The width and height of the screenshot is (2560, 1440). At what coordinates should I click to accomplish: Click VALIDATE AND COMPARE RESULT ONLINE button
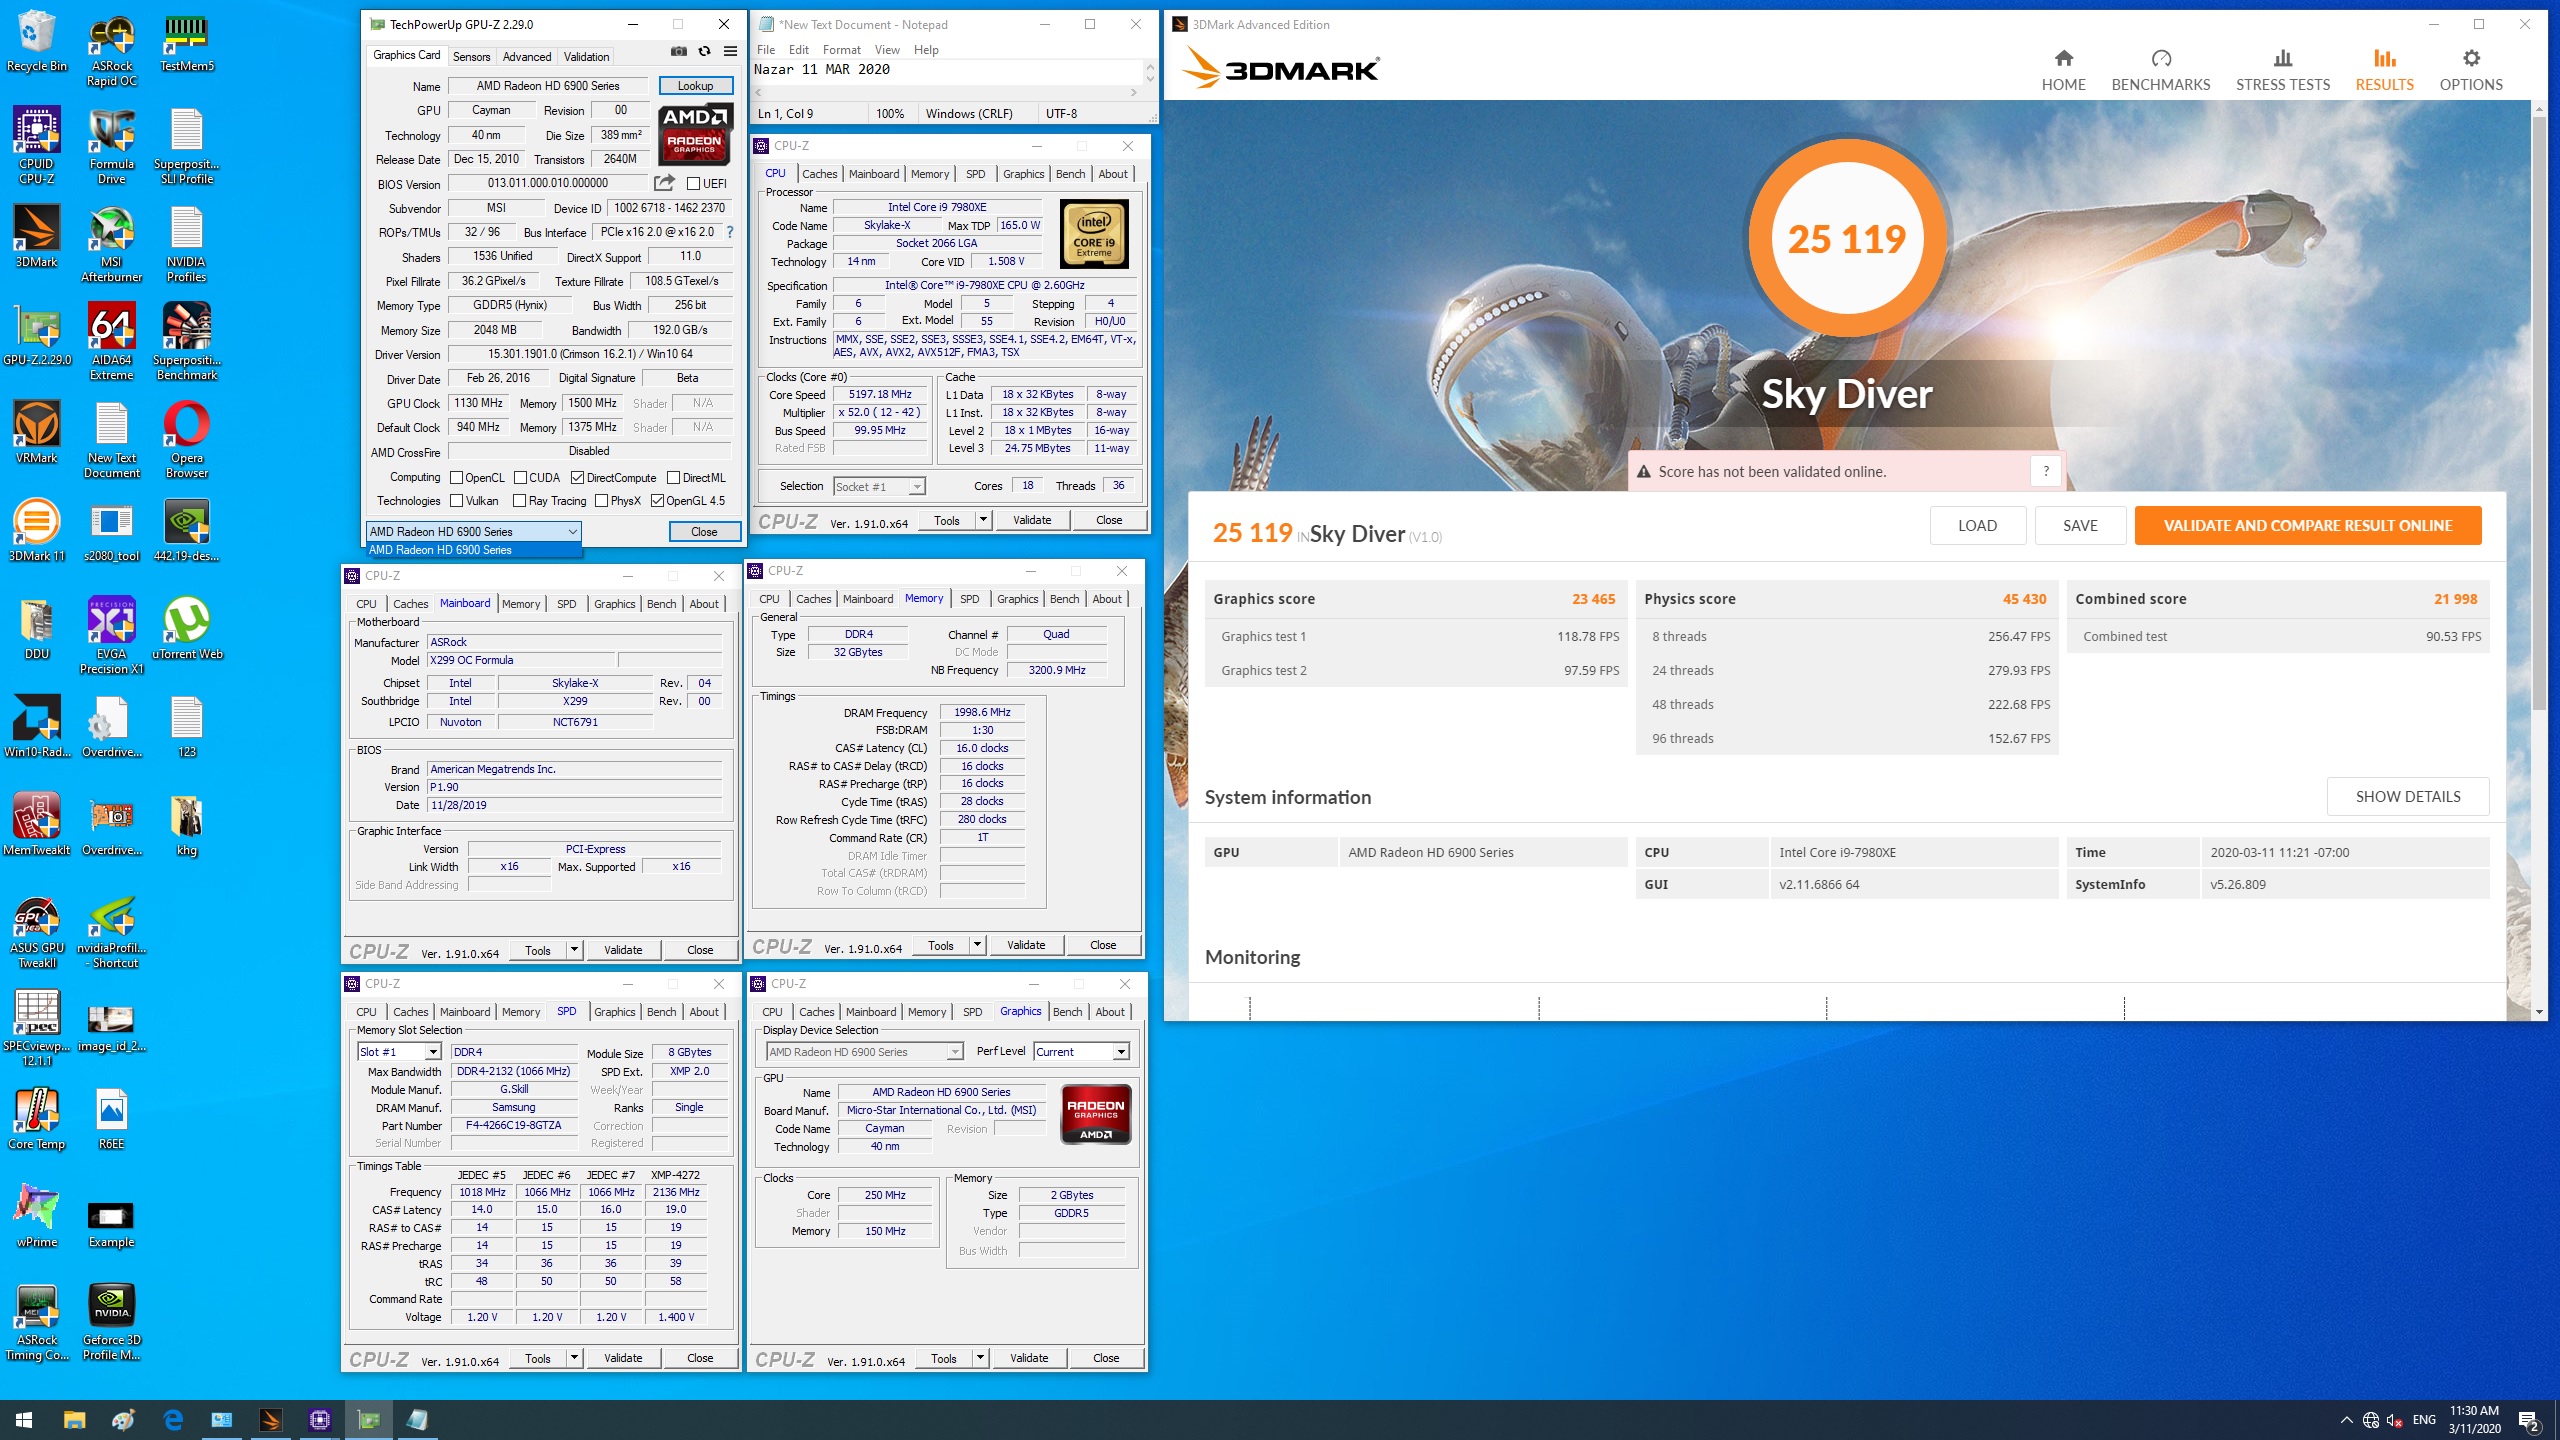[x=2308, y=525]
